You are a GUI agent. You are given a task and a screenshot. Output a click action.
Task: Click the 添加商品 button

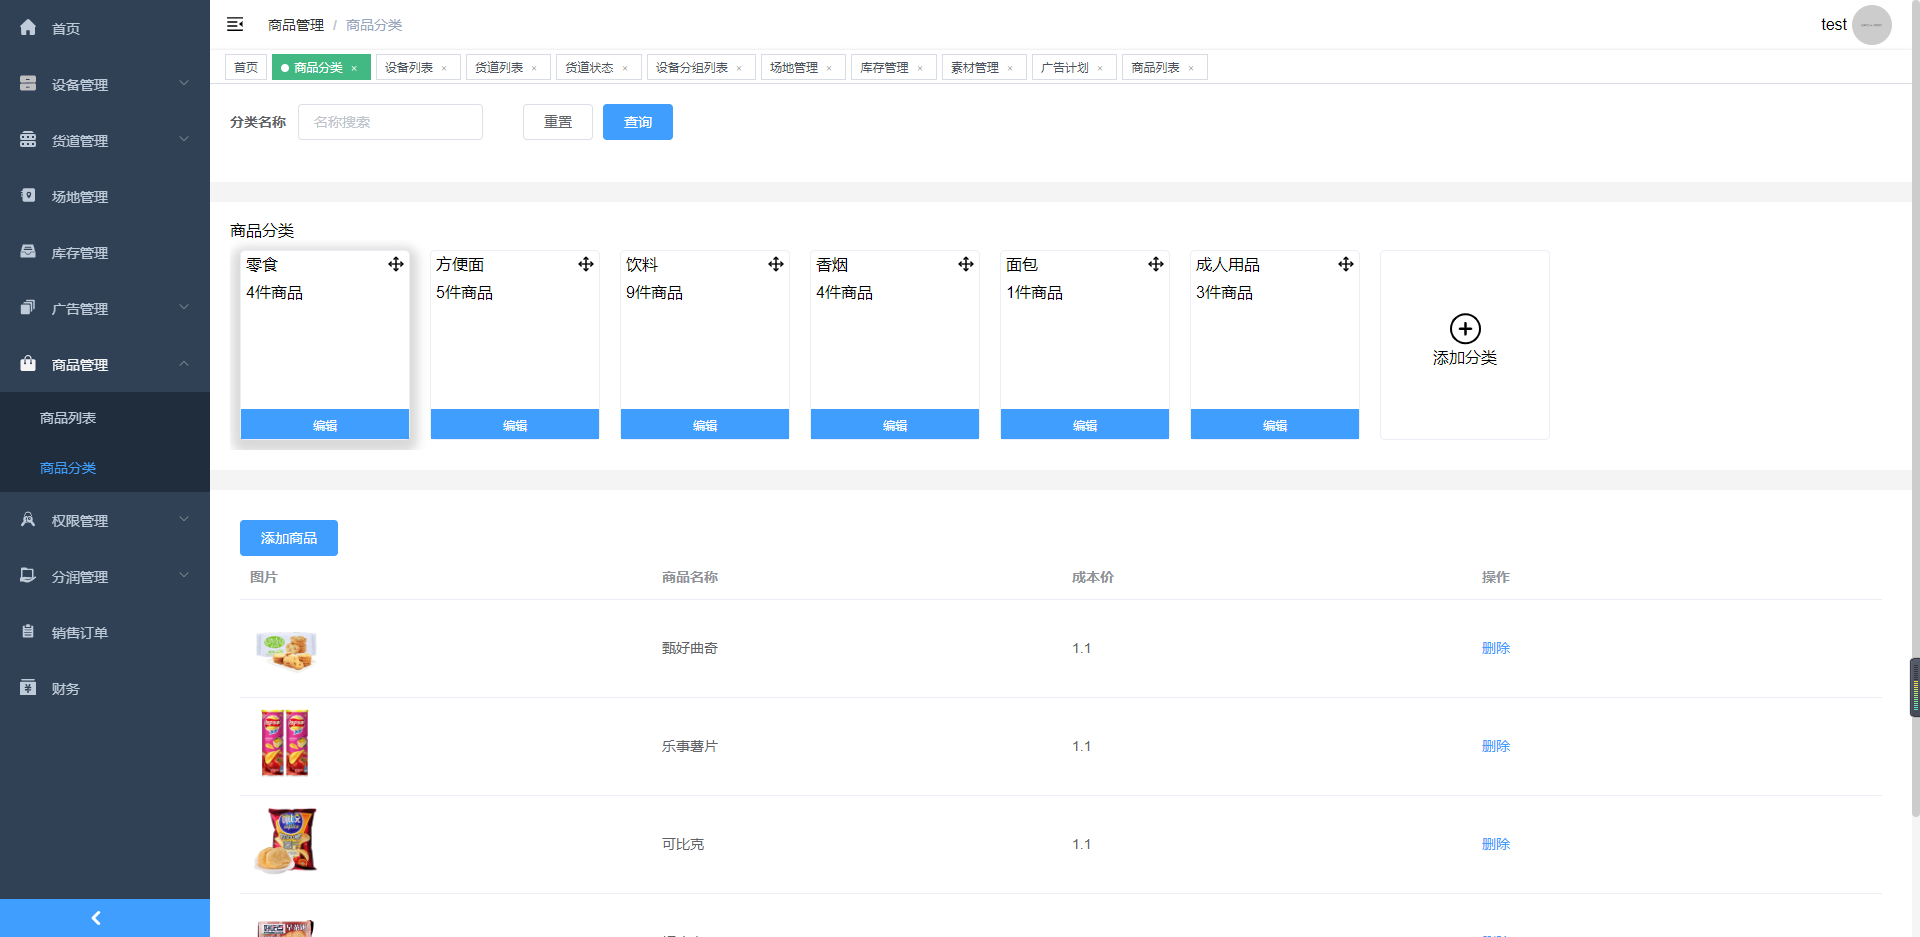pos(289,538)
